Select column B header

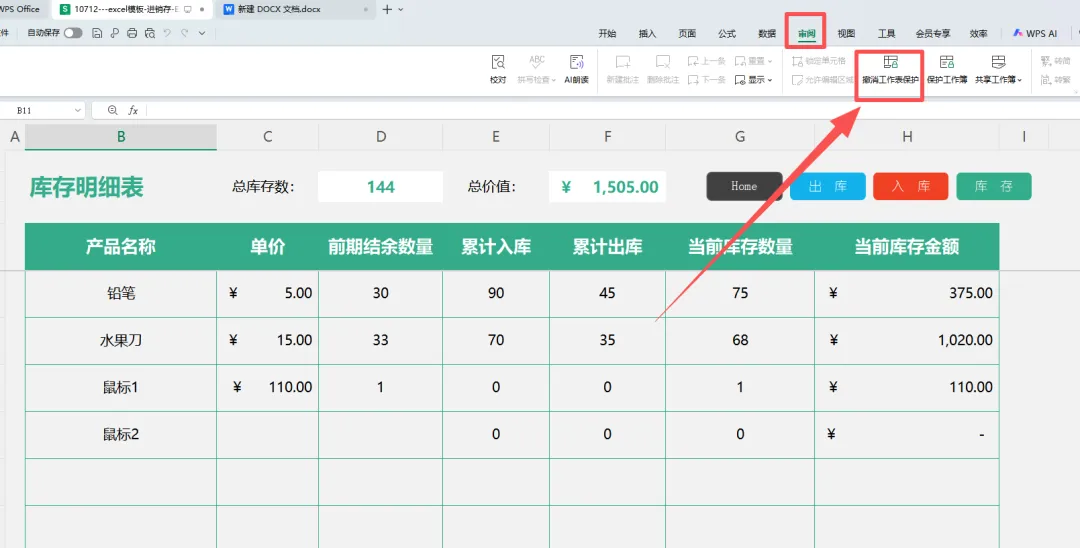pos(121,137)
